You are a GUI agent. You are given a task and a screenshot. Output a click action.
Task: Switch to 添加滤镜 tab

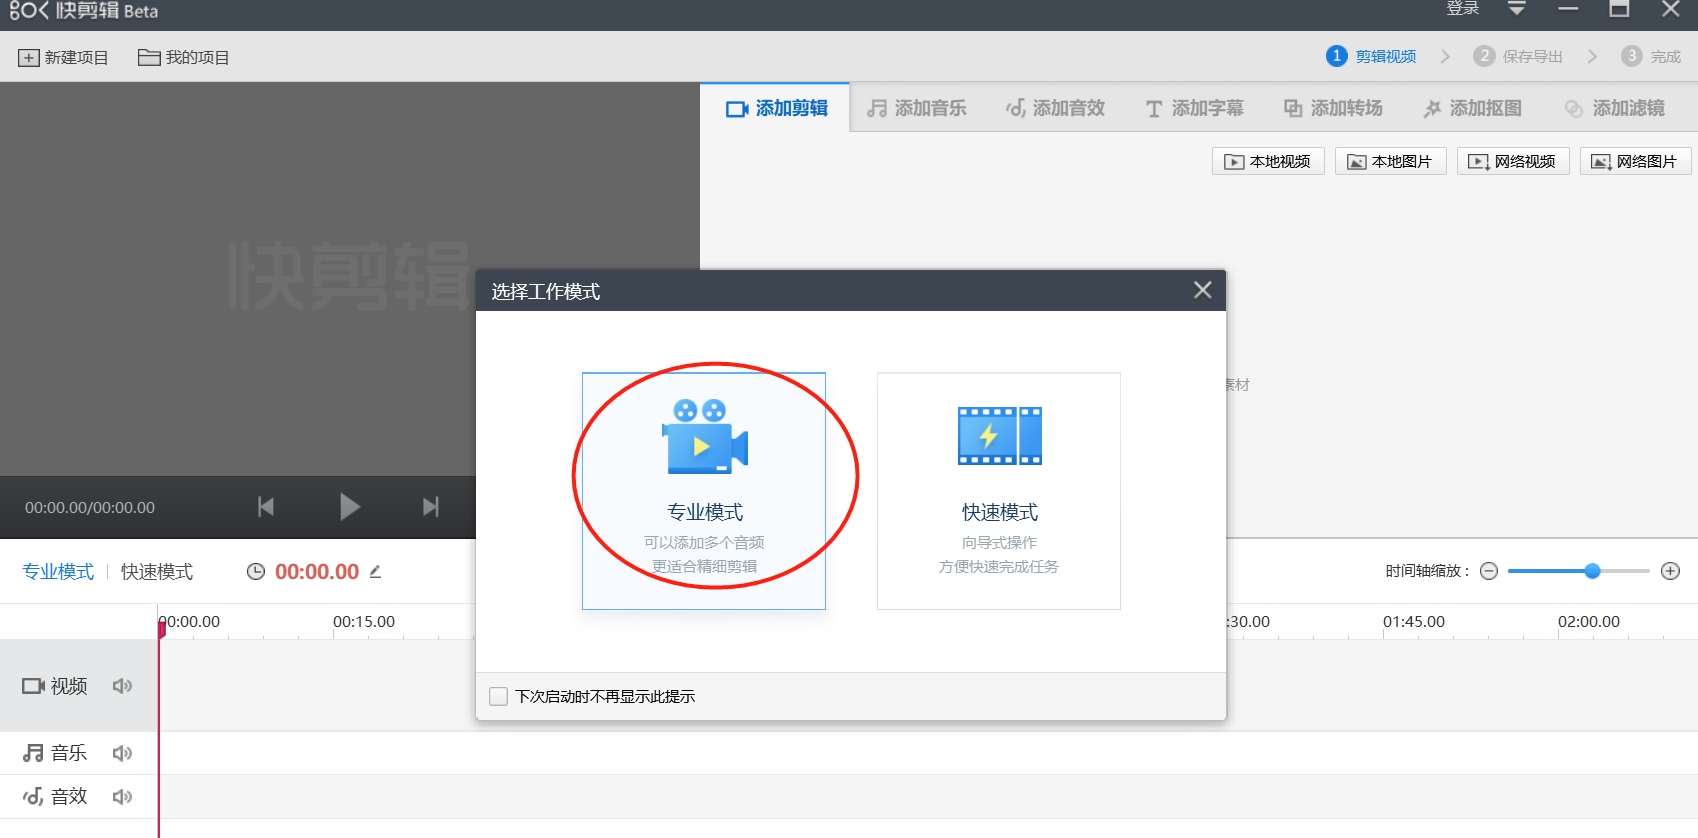click(x=1615, y=108)
